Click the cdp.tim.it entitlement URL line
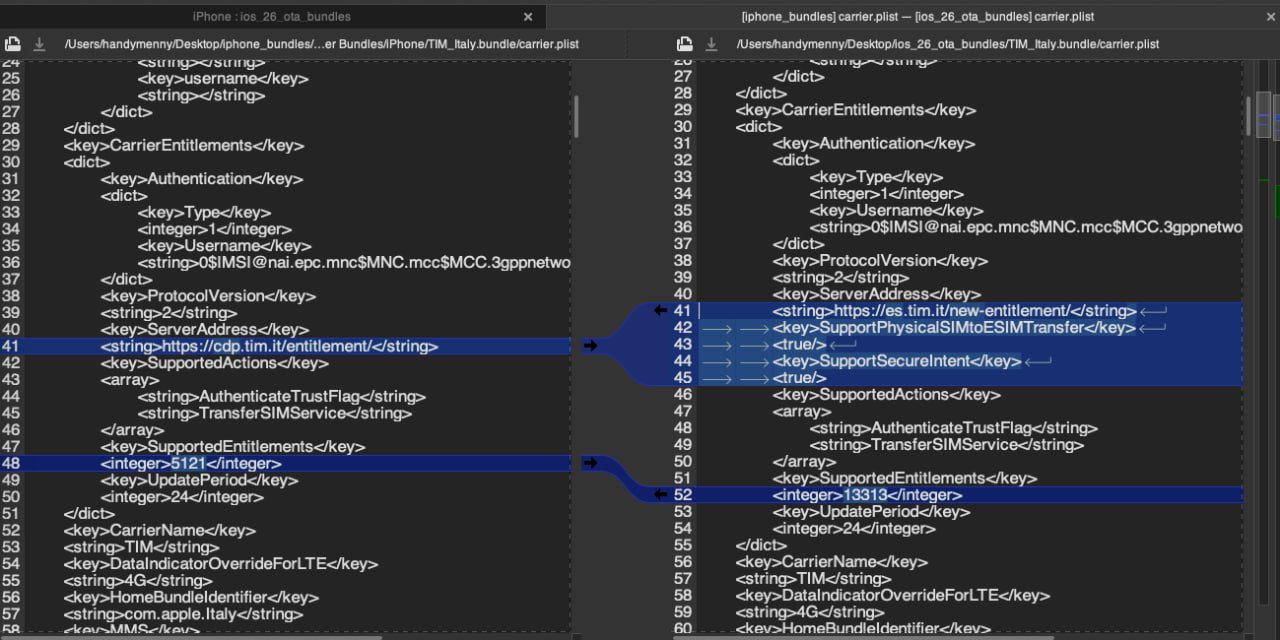The height and width of the screenshot is (640, 1280). 268,346
